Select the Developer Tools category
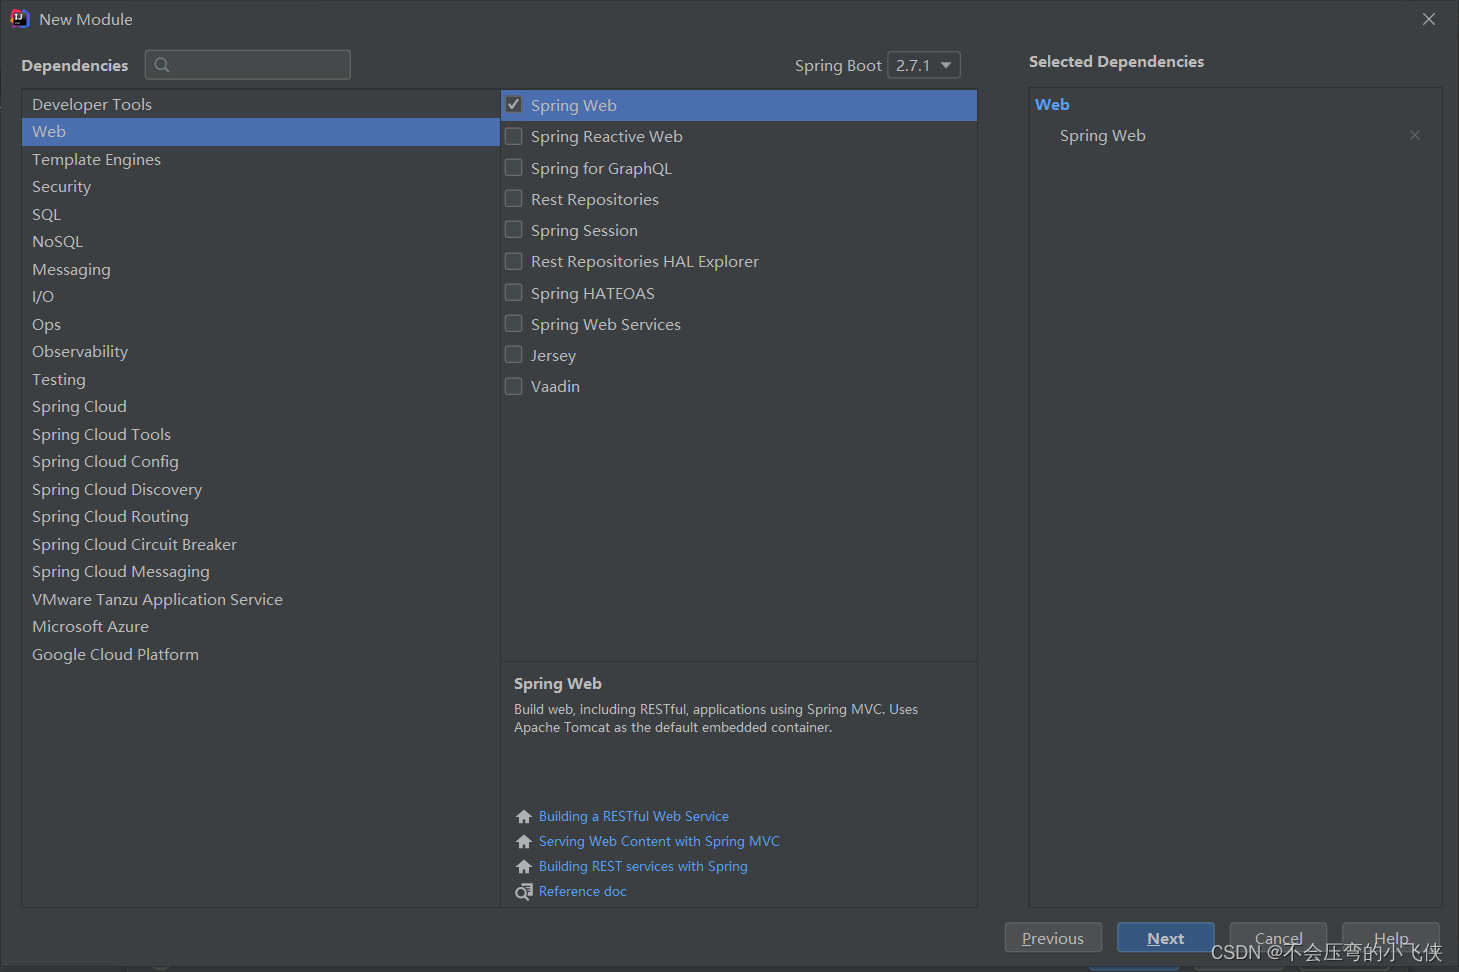1459x972 pixels. [x=260, y=104]
